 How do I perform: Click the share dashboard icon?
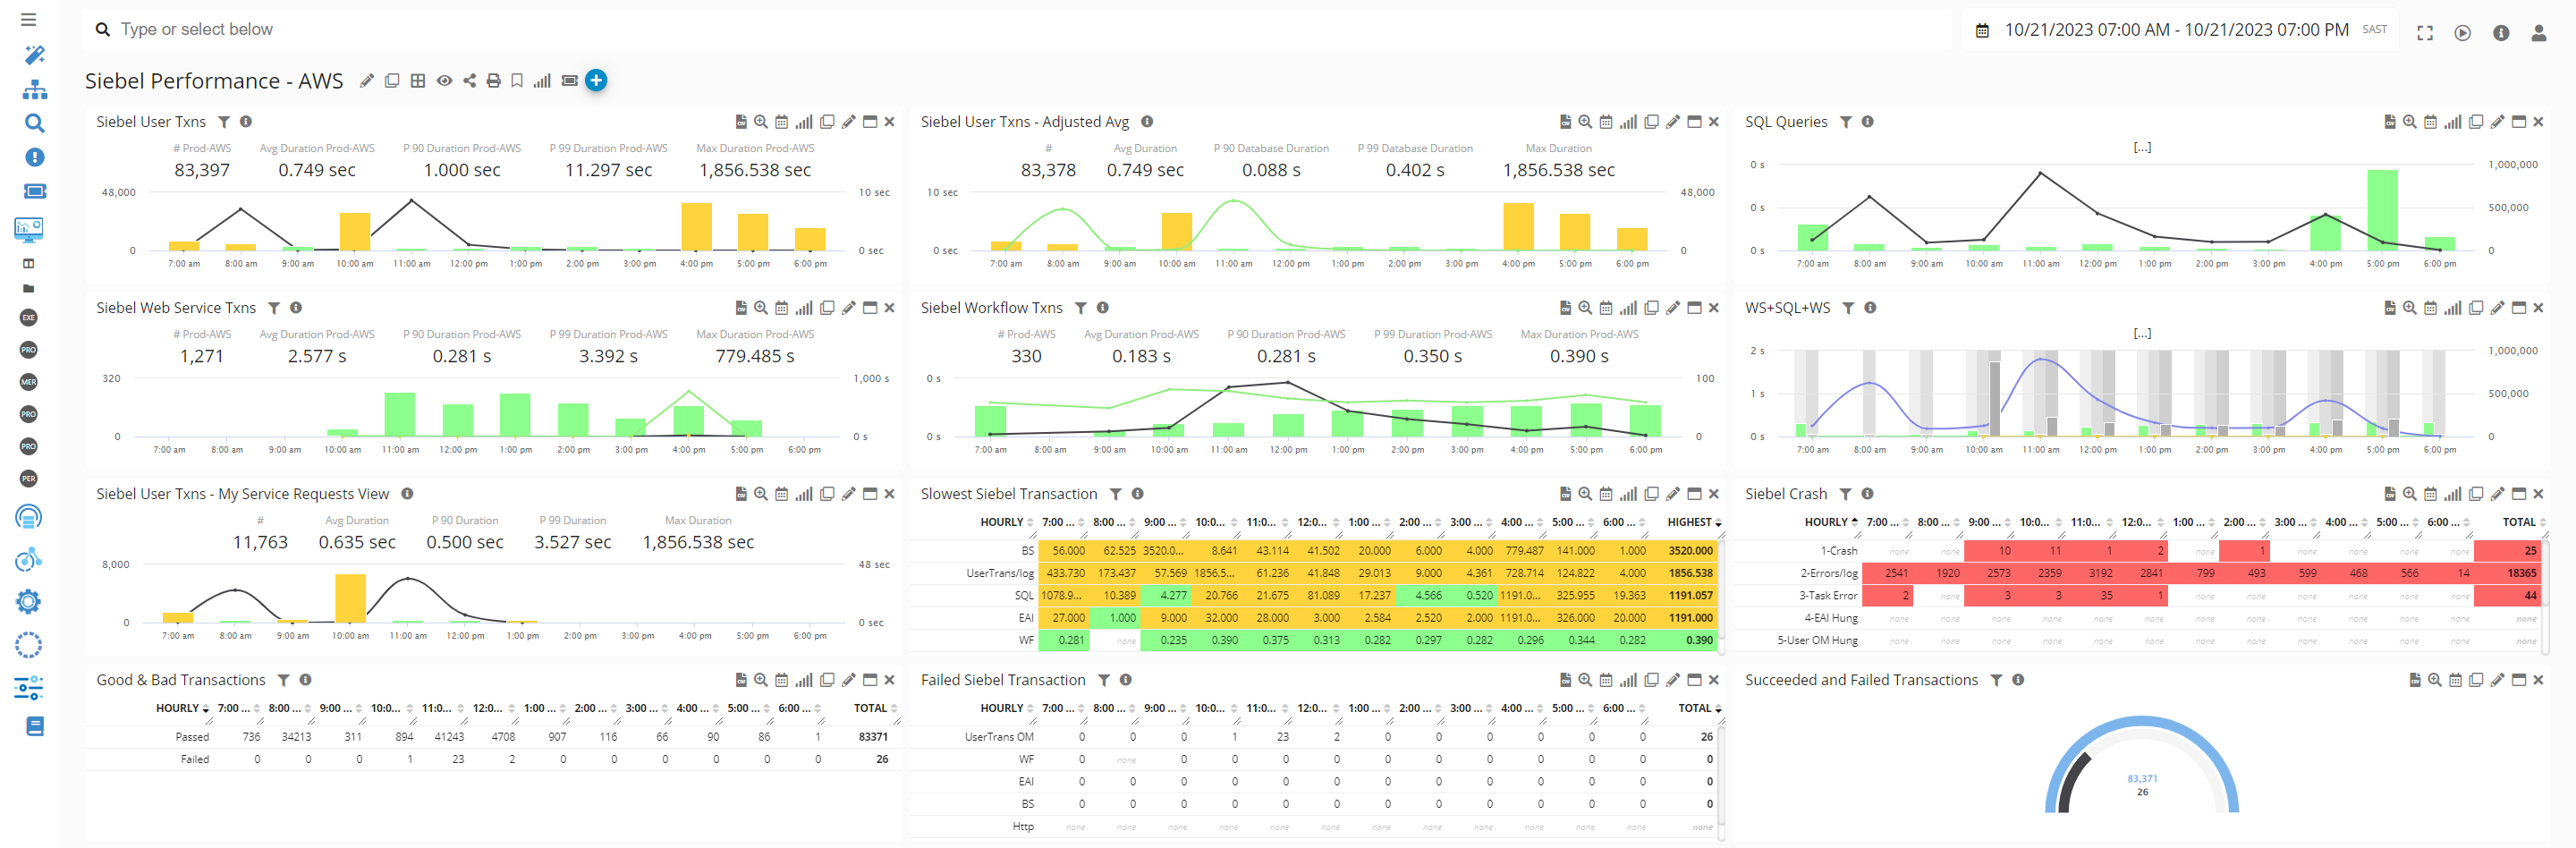[469, 81]
